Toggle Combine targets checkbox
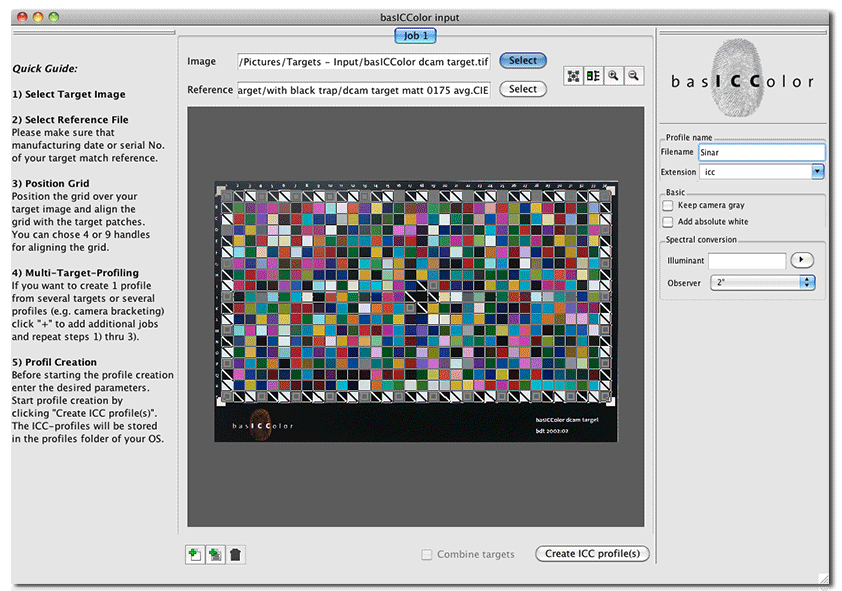Image resolution: width=842 pixels, height=591 pixels. tap(427, 554)
